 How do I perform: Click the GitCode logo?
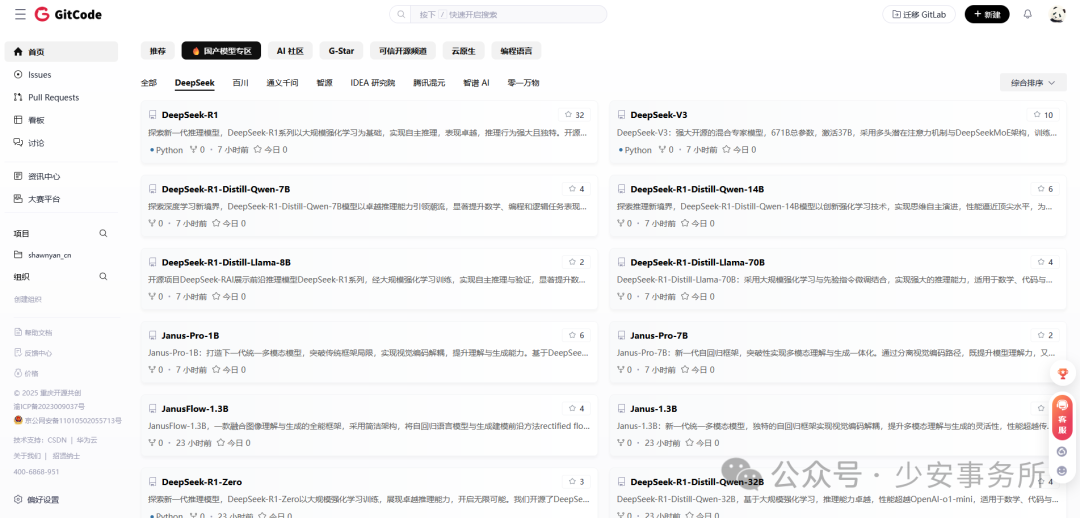68,14
